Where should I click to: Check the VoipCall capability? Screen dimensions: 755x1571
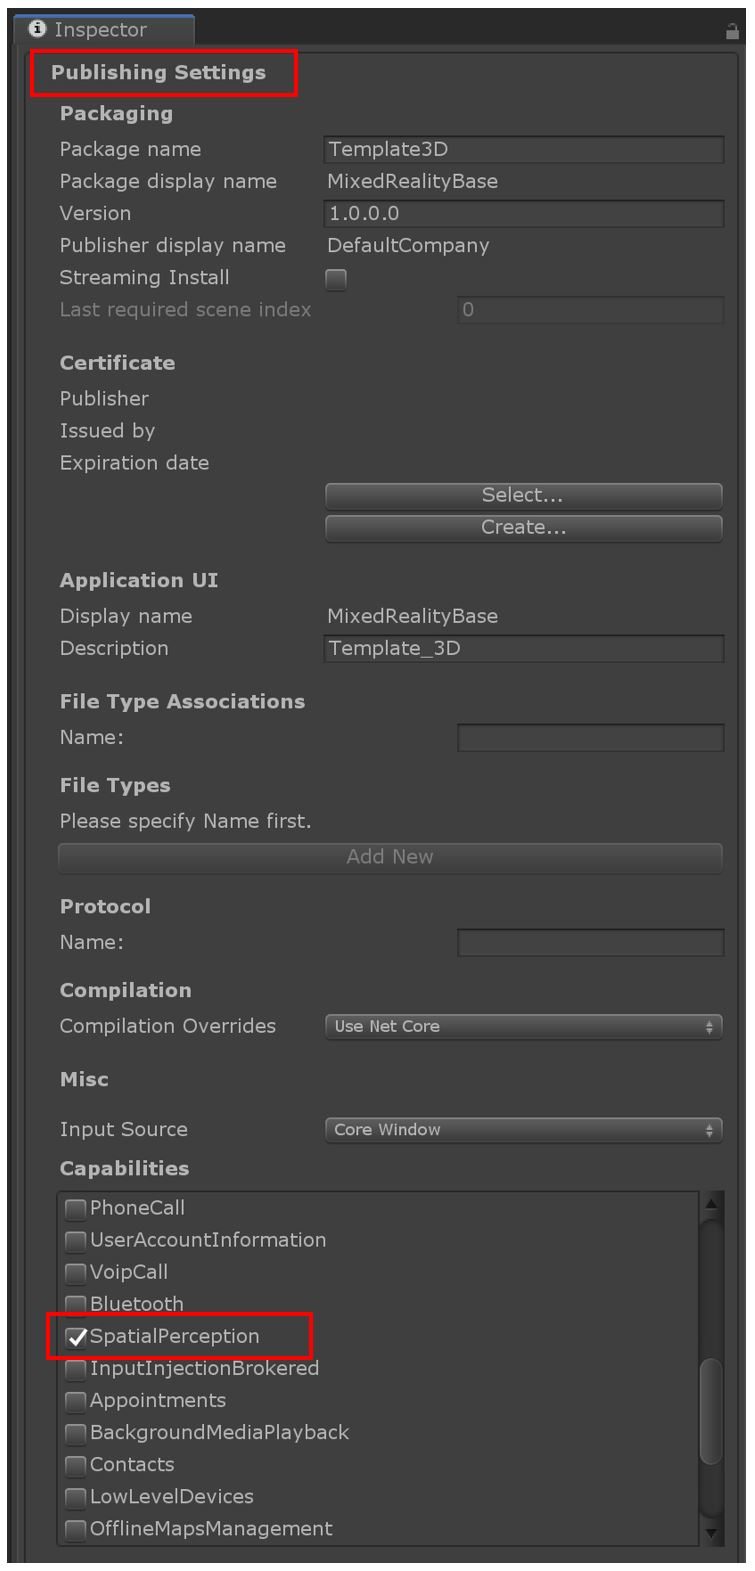click(x=76, y=1273)
